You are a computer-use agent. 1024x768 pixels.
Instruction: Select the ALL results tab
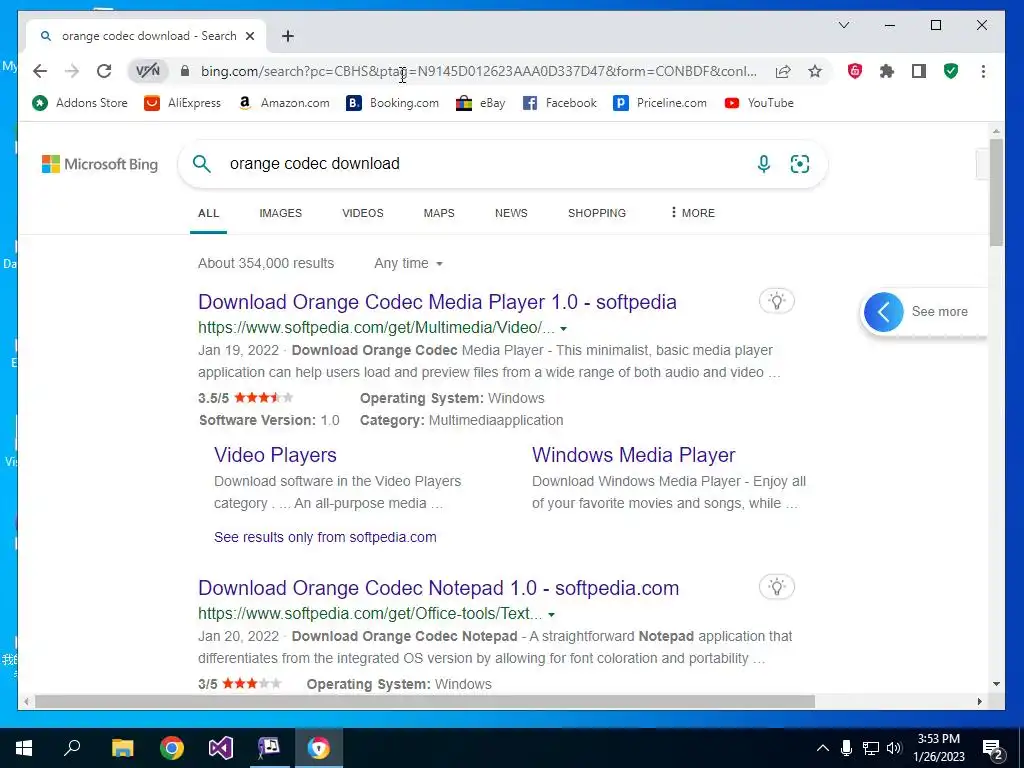[x=208, y=213]
